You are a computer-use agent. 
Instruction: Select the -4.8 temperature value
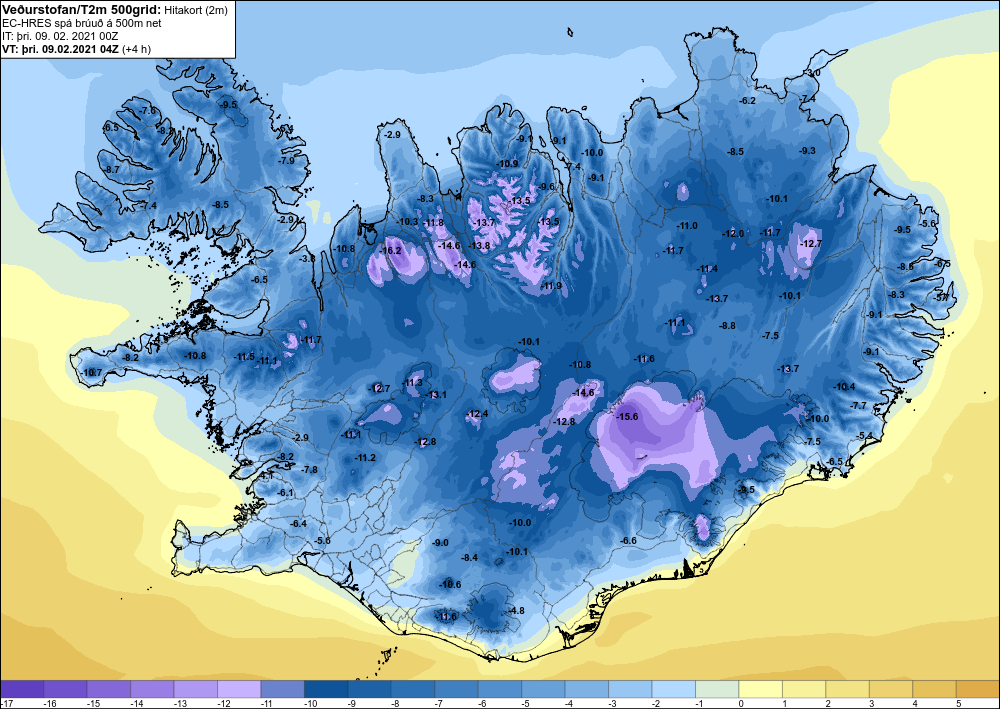pos(517,610)
